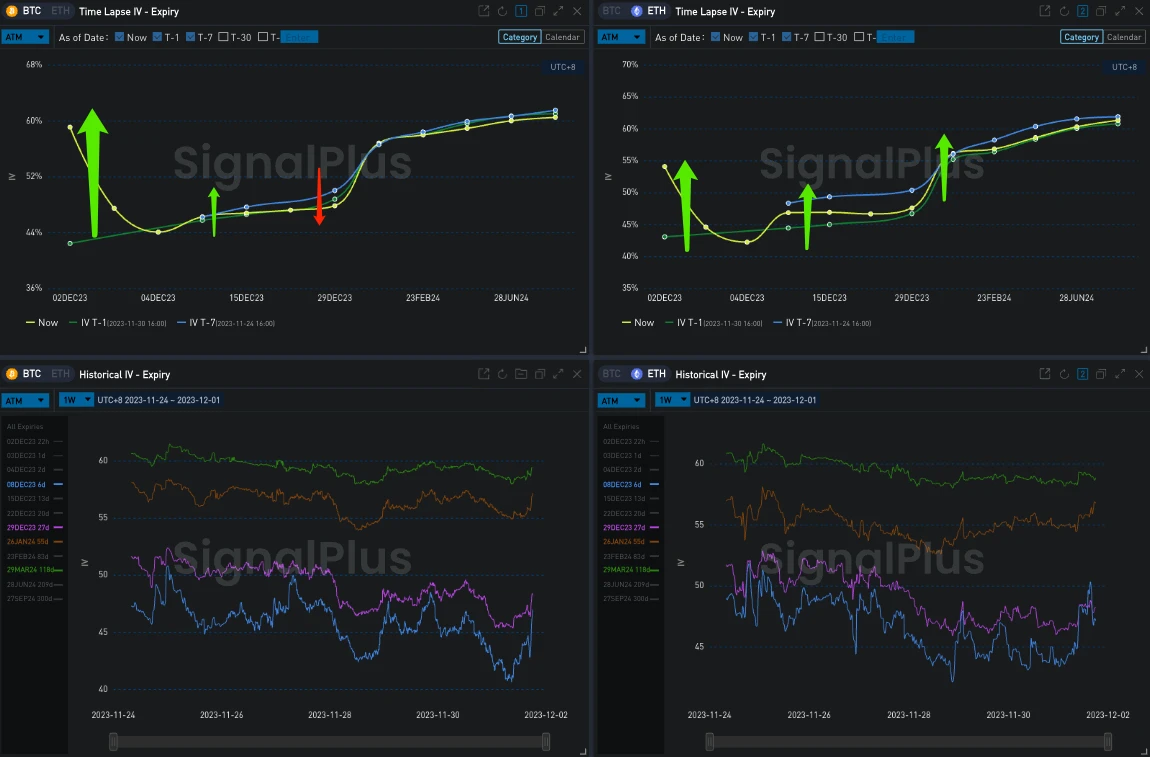This screenshot has height=757, width=1150.
Task: Click the pop-out icon in BTC Time Lapse panel
Action: tap(484, 11)
